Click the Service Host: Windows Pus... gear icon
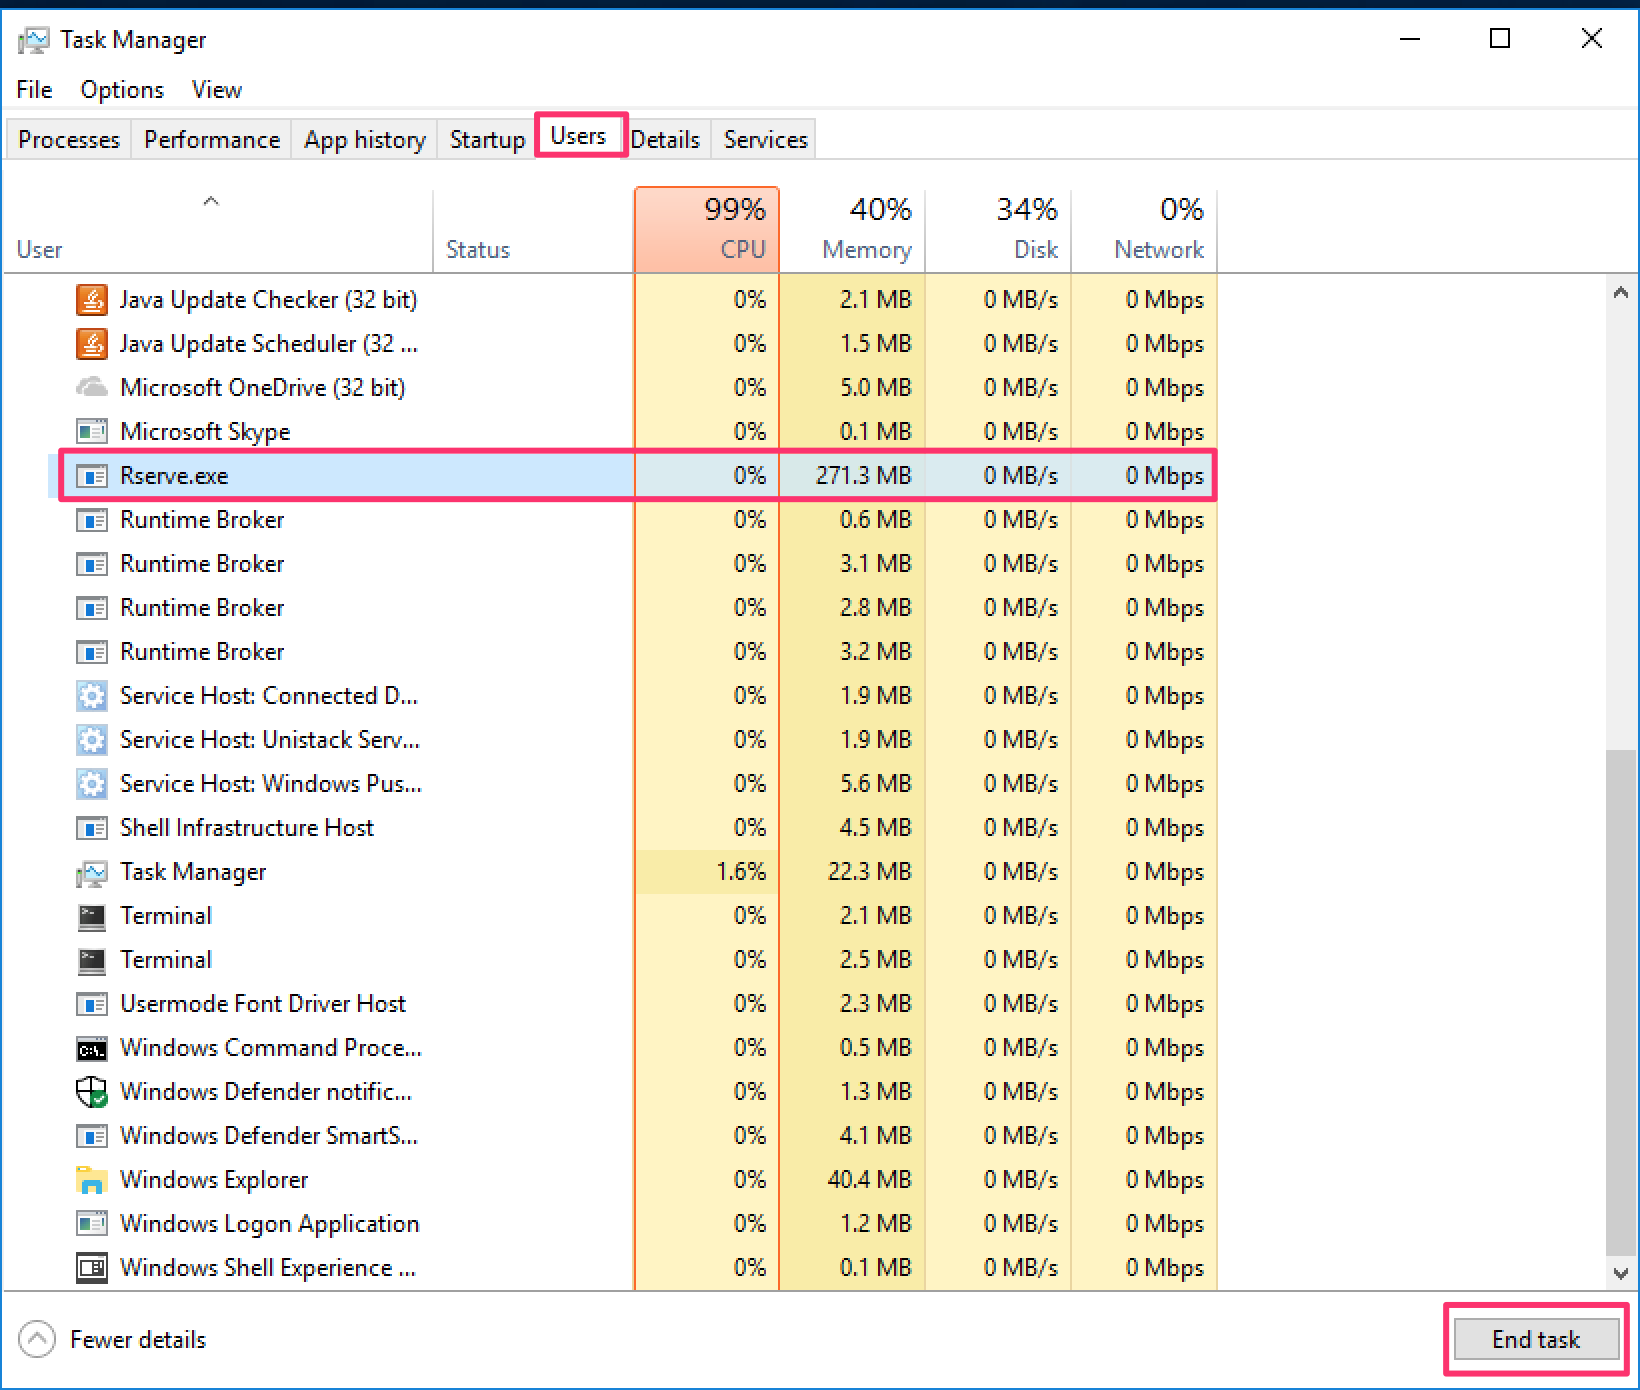The width and height of the screenshot is (1640, 1390). tap(92, 784)
